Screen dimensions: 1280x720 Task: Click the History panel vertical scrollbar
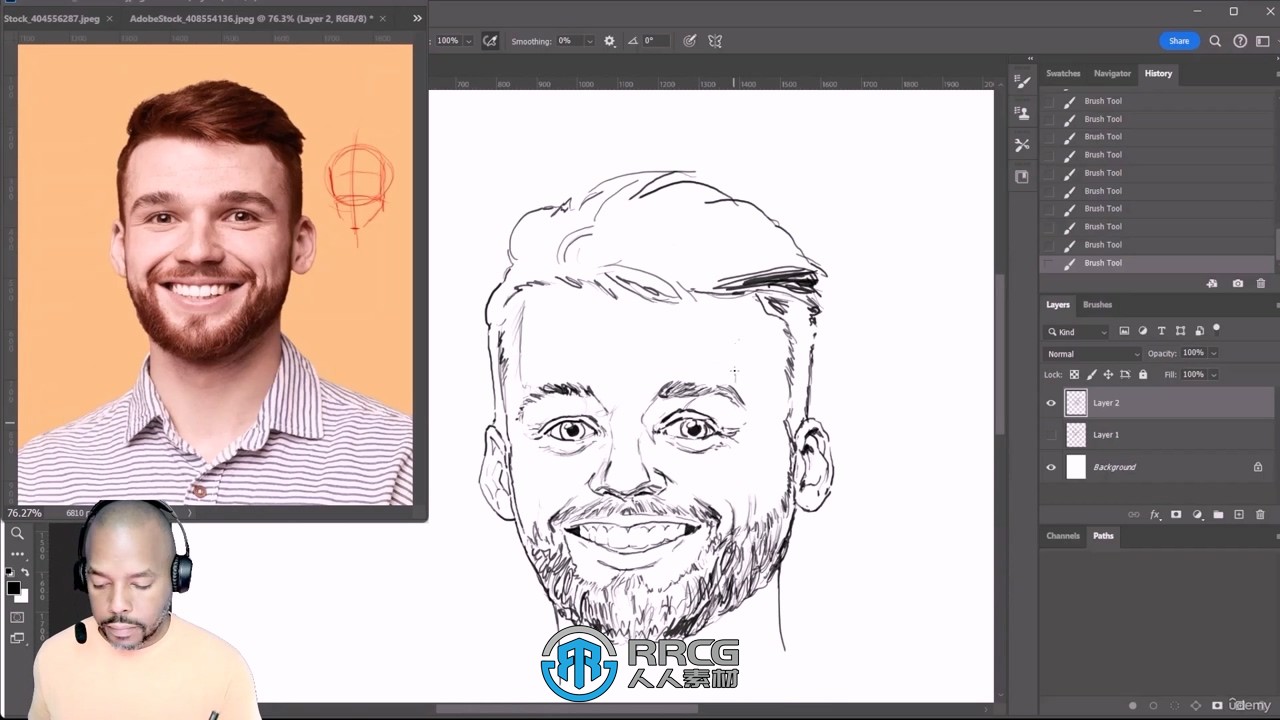(1276, 244)
